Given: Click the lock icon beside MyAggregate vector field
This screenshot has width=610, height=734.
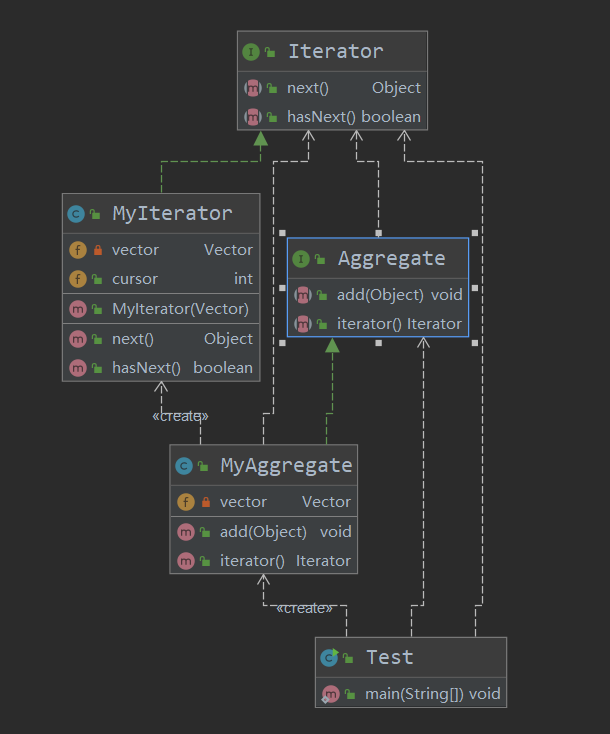Looking at the screenshot, I should point(204,502).
